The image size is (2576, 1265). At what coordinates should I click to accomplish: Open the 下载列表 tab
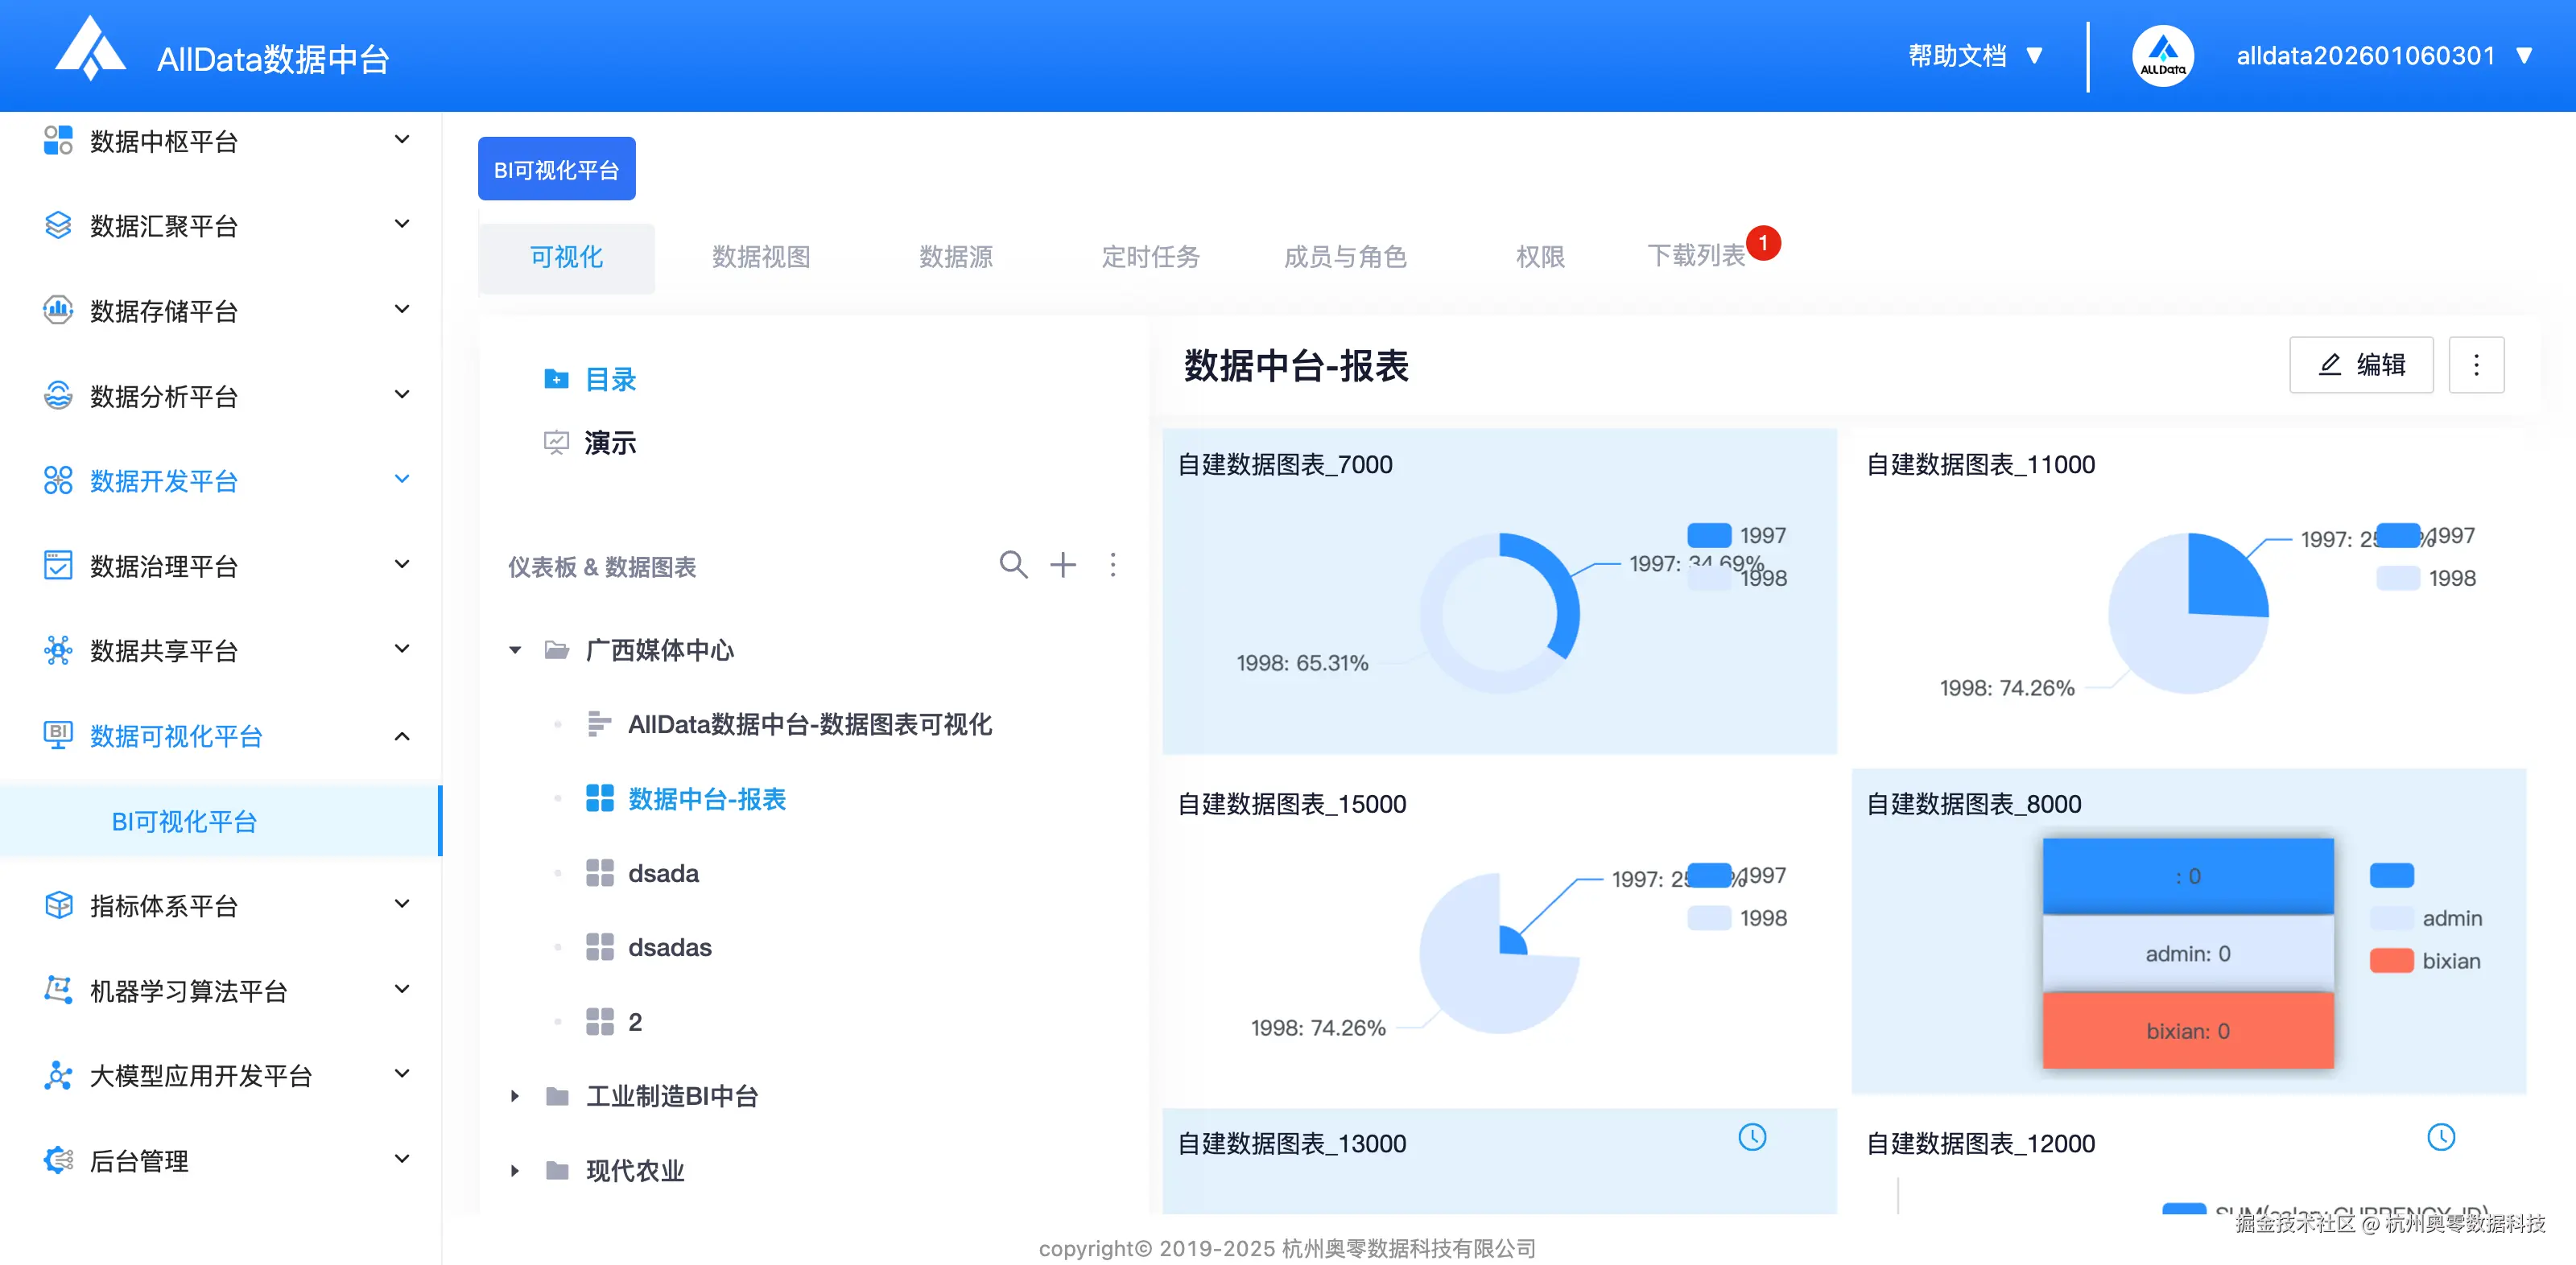point(1695,256)
